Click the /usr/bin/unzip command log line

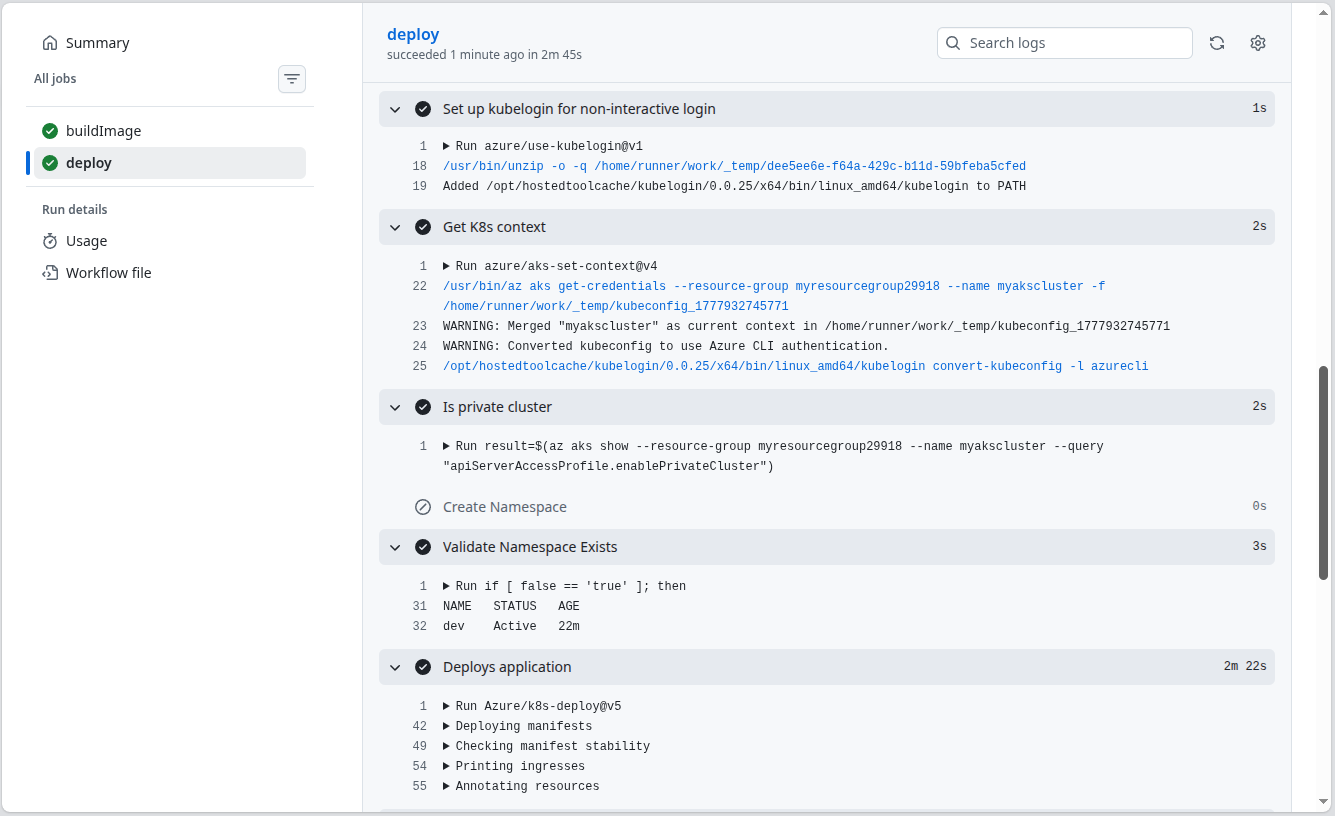(734, 166)
